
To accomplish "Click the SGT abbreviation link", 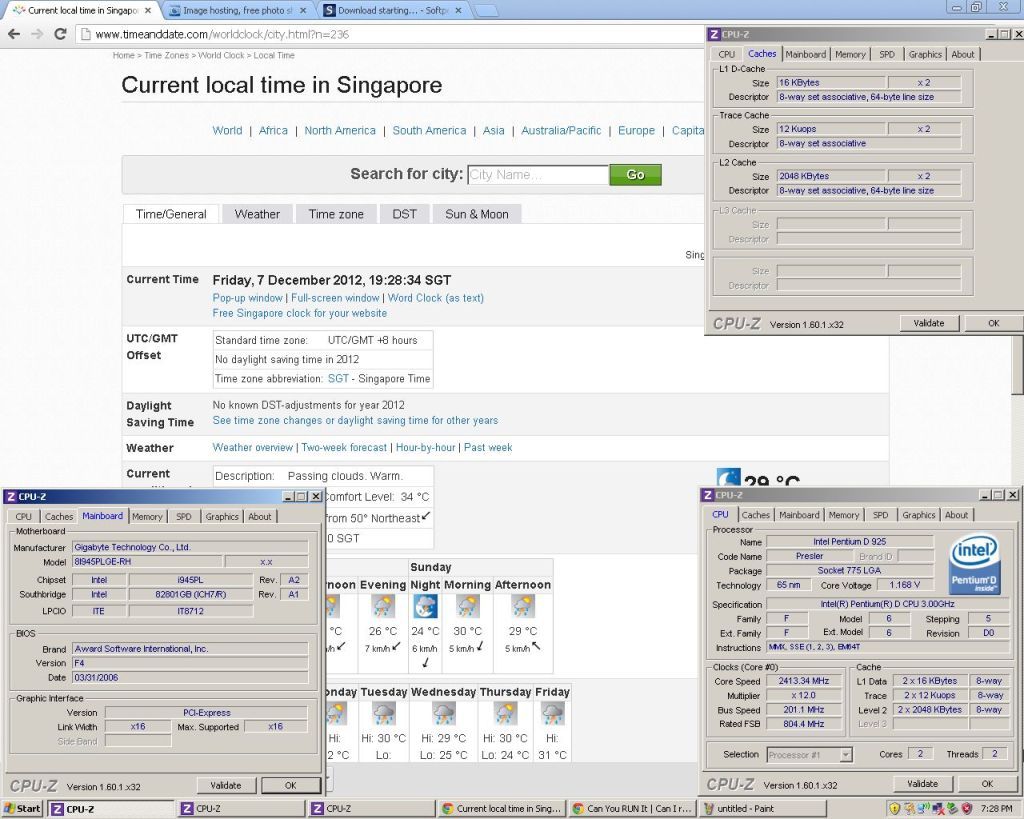I will pos(338,379).
